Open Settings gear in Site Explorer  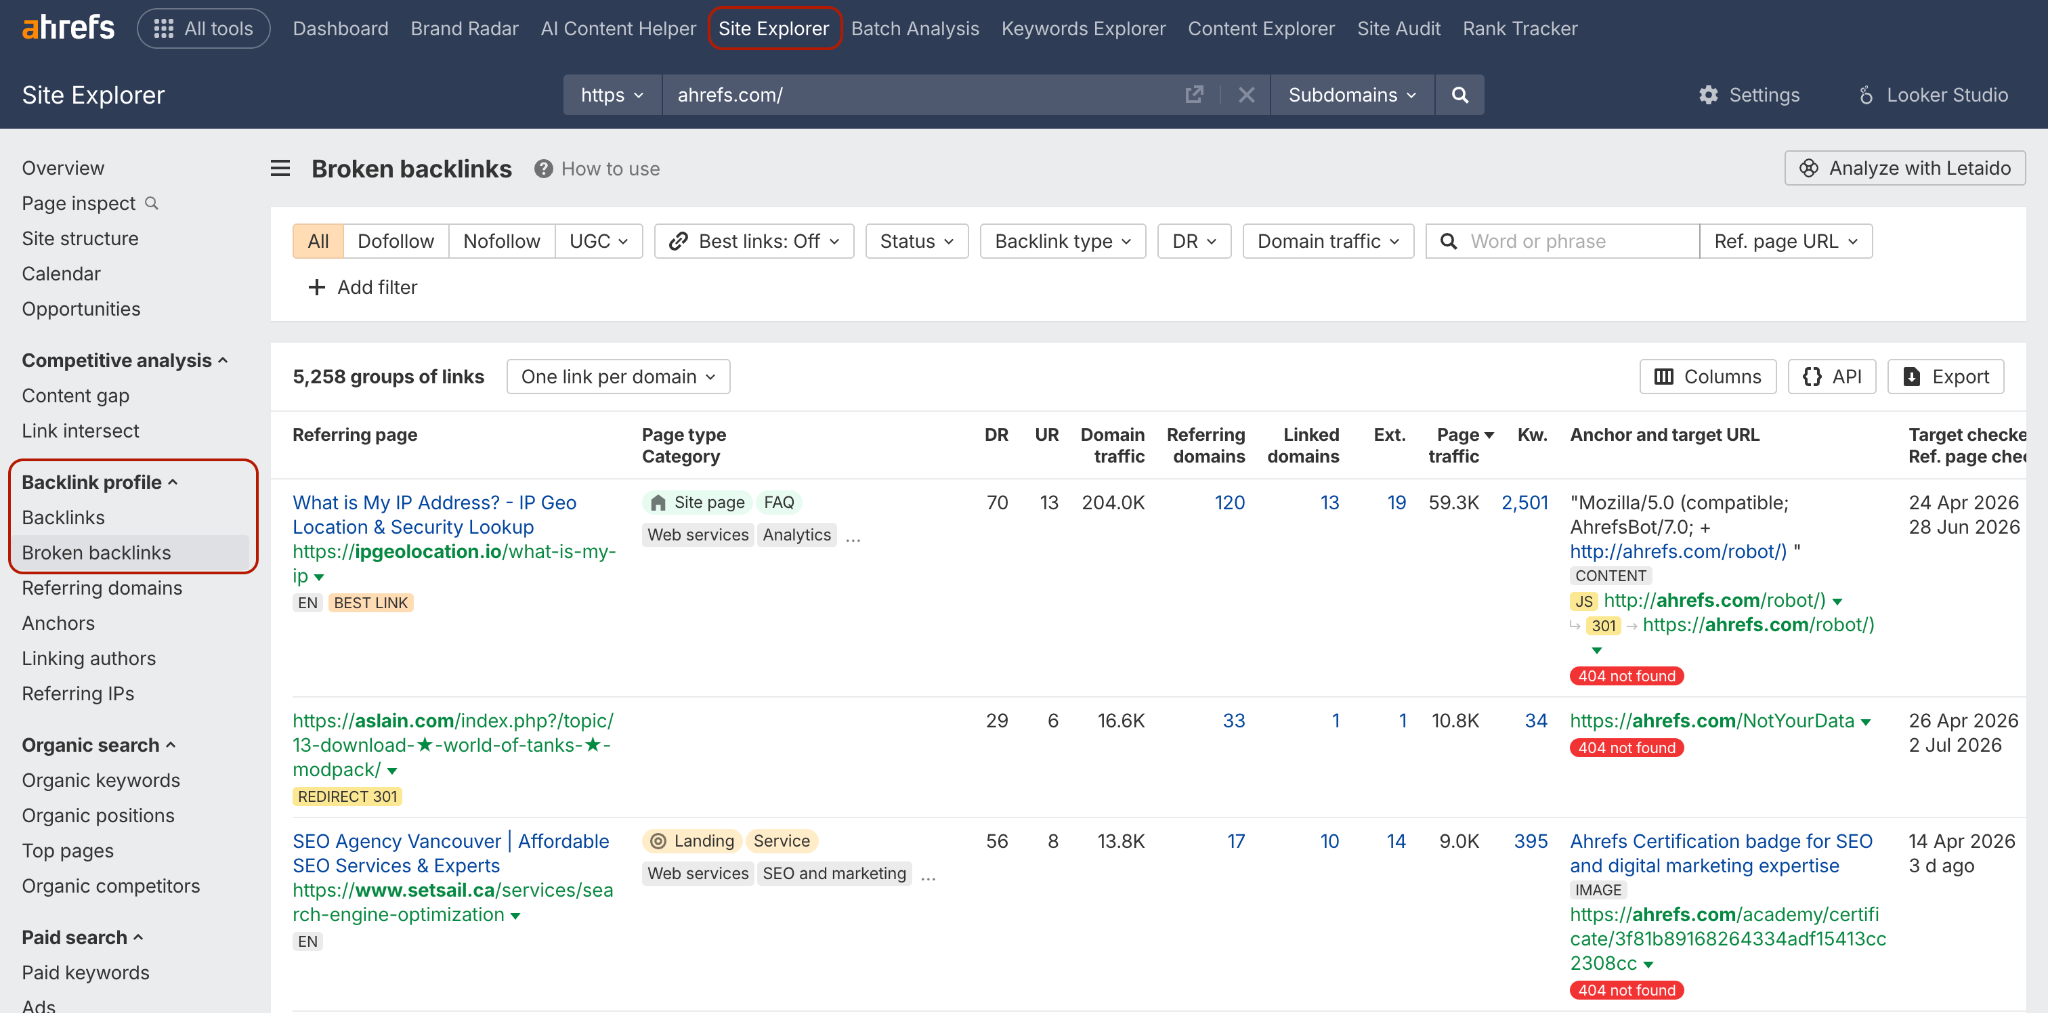1749,95
